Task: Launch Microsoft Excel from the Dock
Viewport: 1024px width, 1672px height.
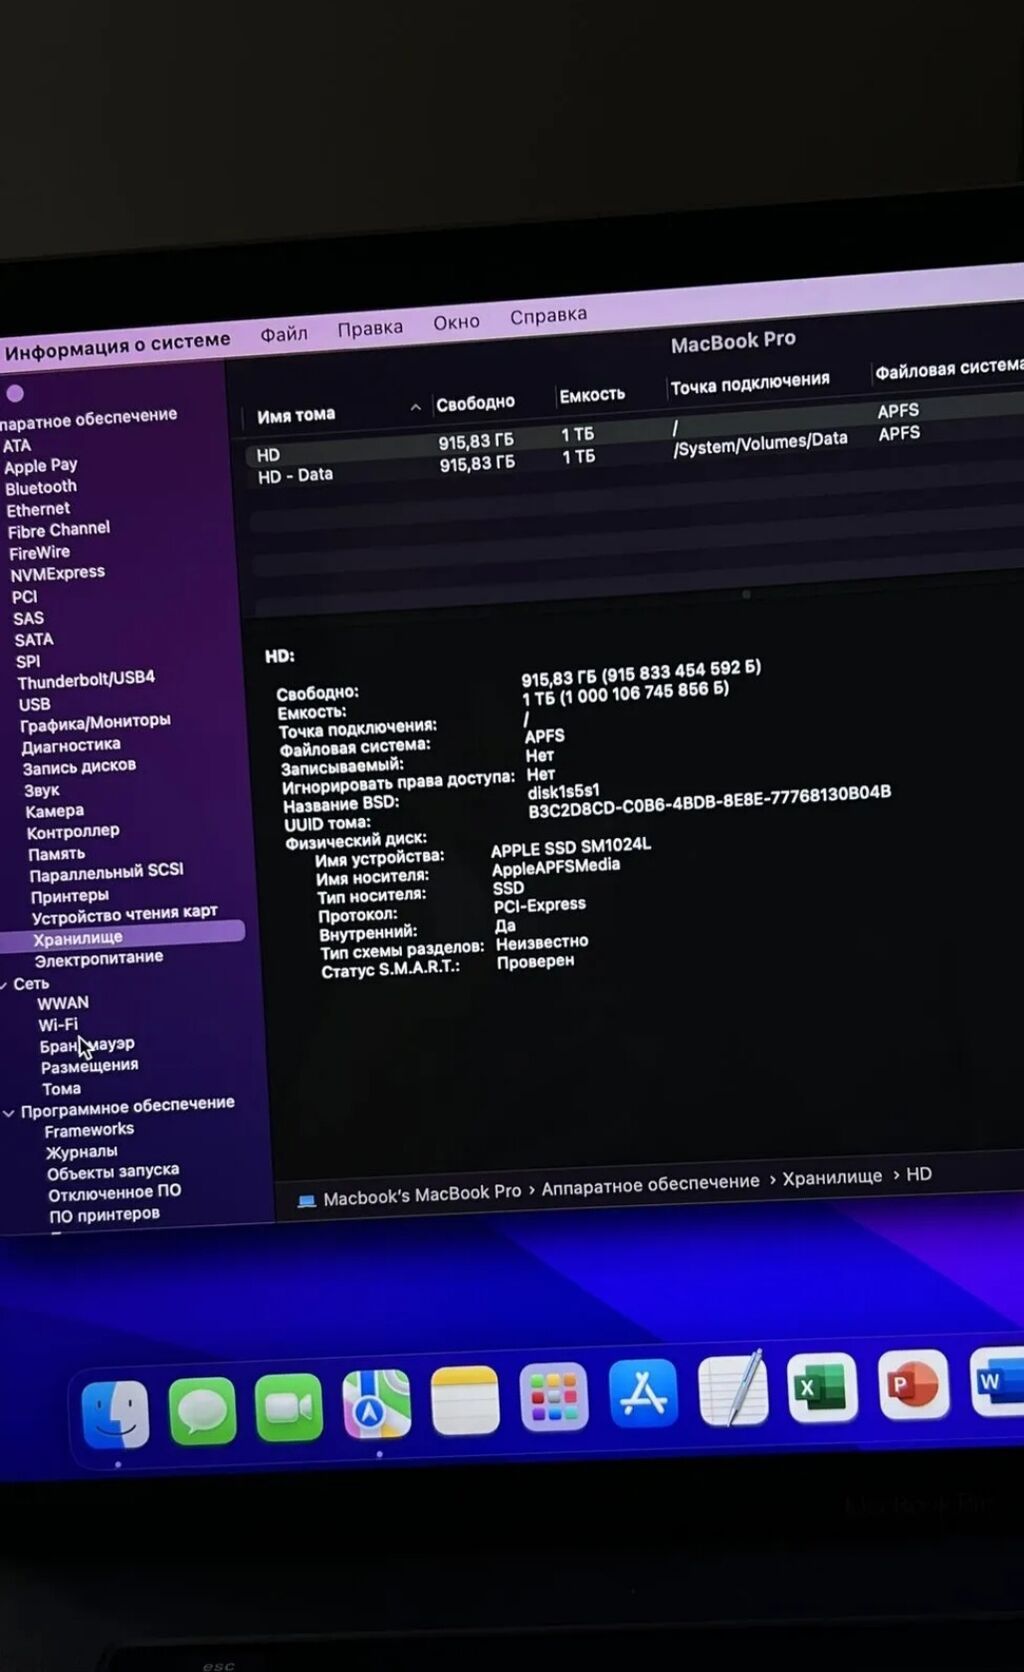Action: pyautogui.click(x=822, y=1386)
